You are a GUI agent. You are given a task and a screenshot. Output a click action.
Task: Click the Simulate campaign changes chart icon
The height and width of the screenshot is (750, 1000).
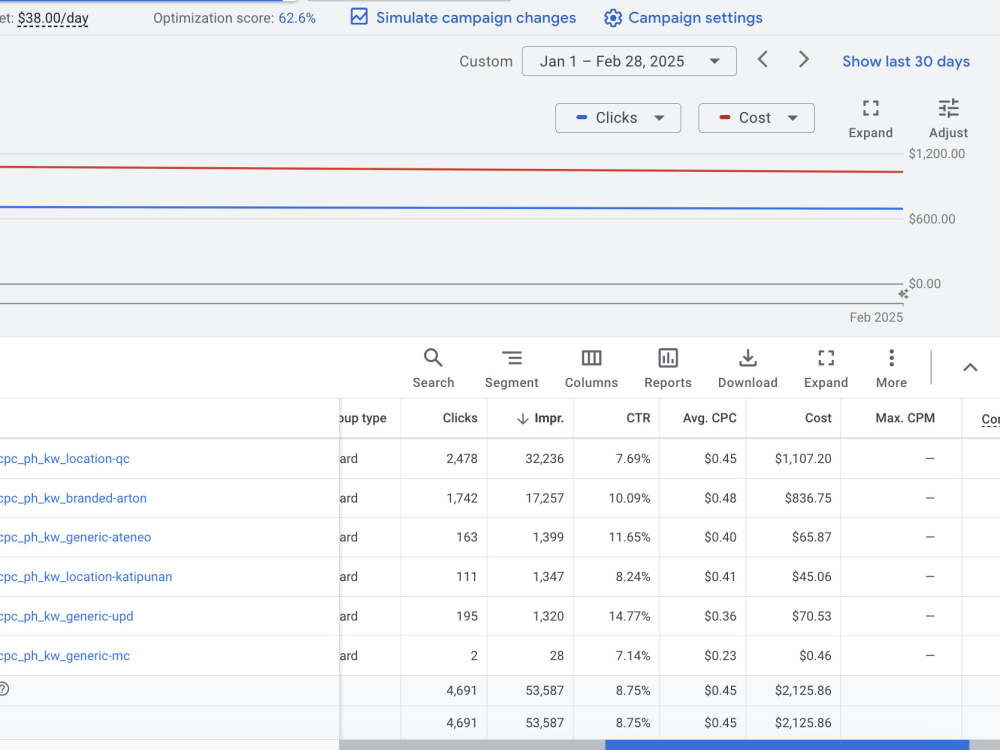359,17
